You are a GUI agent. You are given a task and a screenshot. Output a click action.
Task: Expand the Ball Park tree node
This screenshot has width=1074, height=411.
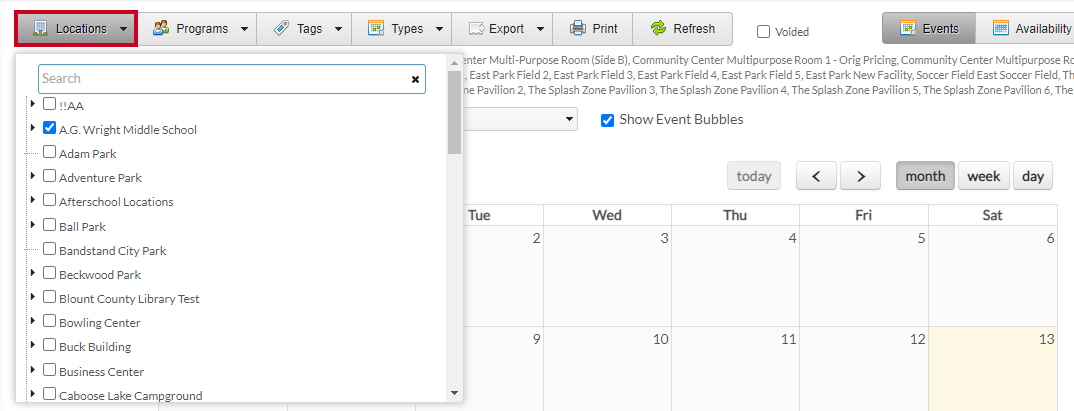pyautogui.click(x=32, y=225)
